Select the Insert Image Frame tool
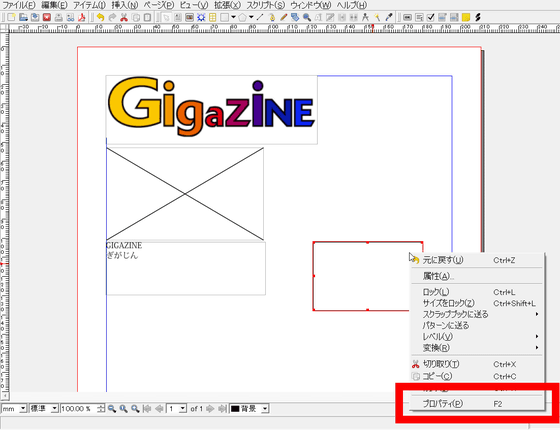560x430 pixels. point(189,17)
